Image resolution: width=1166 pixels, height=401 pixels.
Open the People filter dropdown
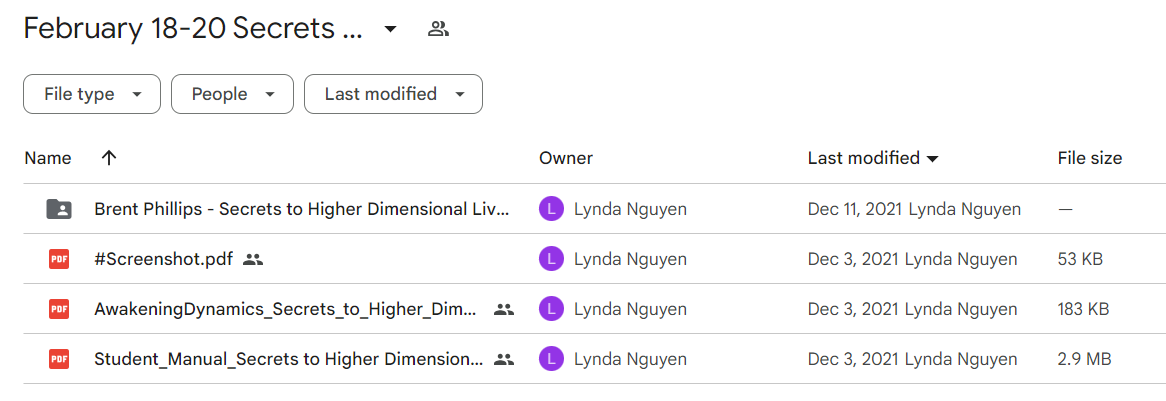232,94
